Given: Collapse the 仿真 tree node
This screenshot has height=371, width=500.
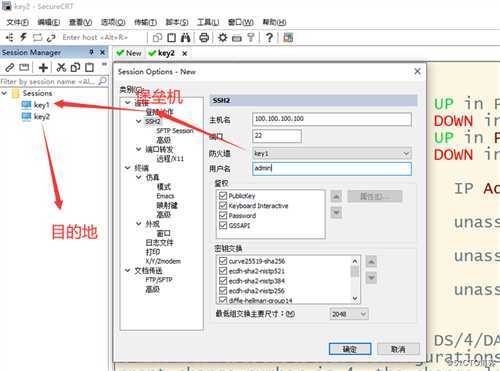Looking at the screenshot, I should (x=138, y=177).
